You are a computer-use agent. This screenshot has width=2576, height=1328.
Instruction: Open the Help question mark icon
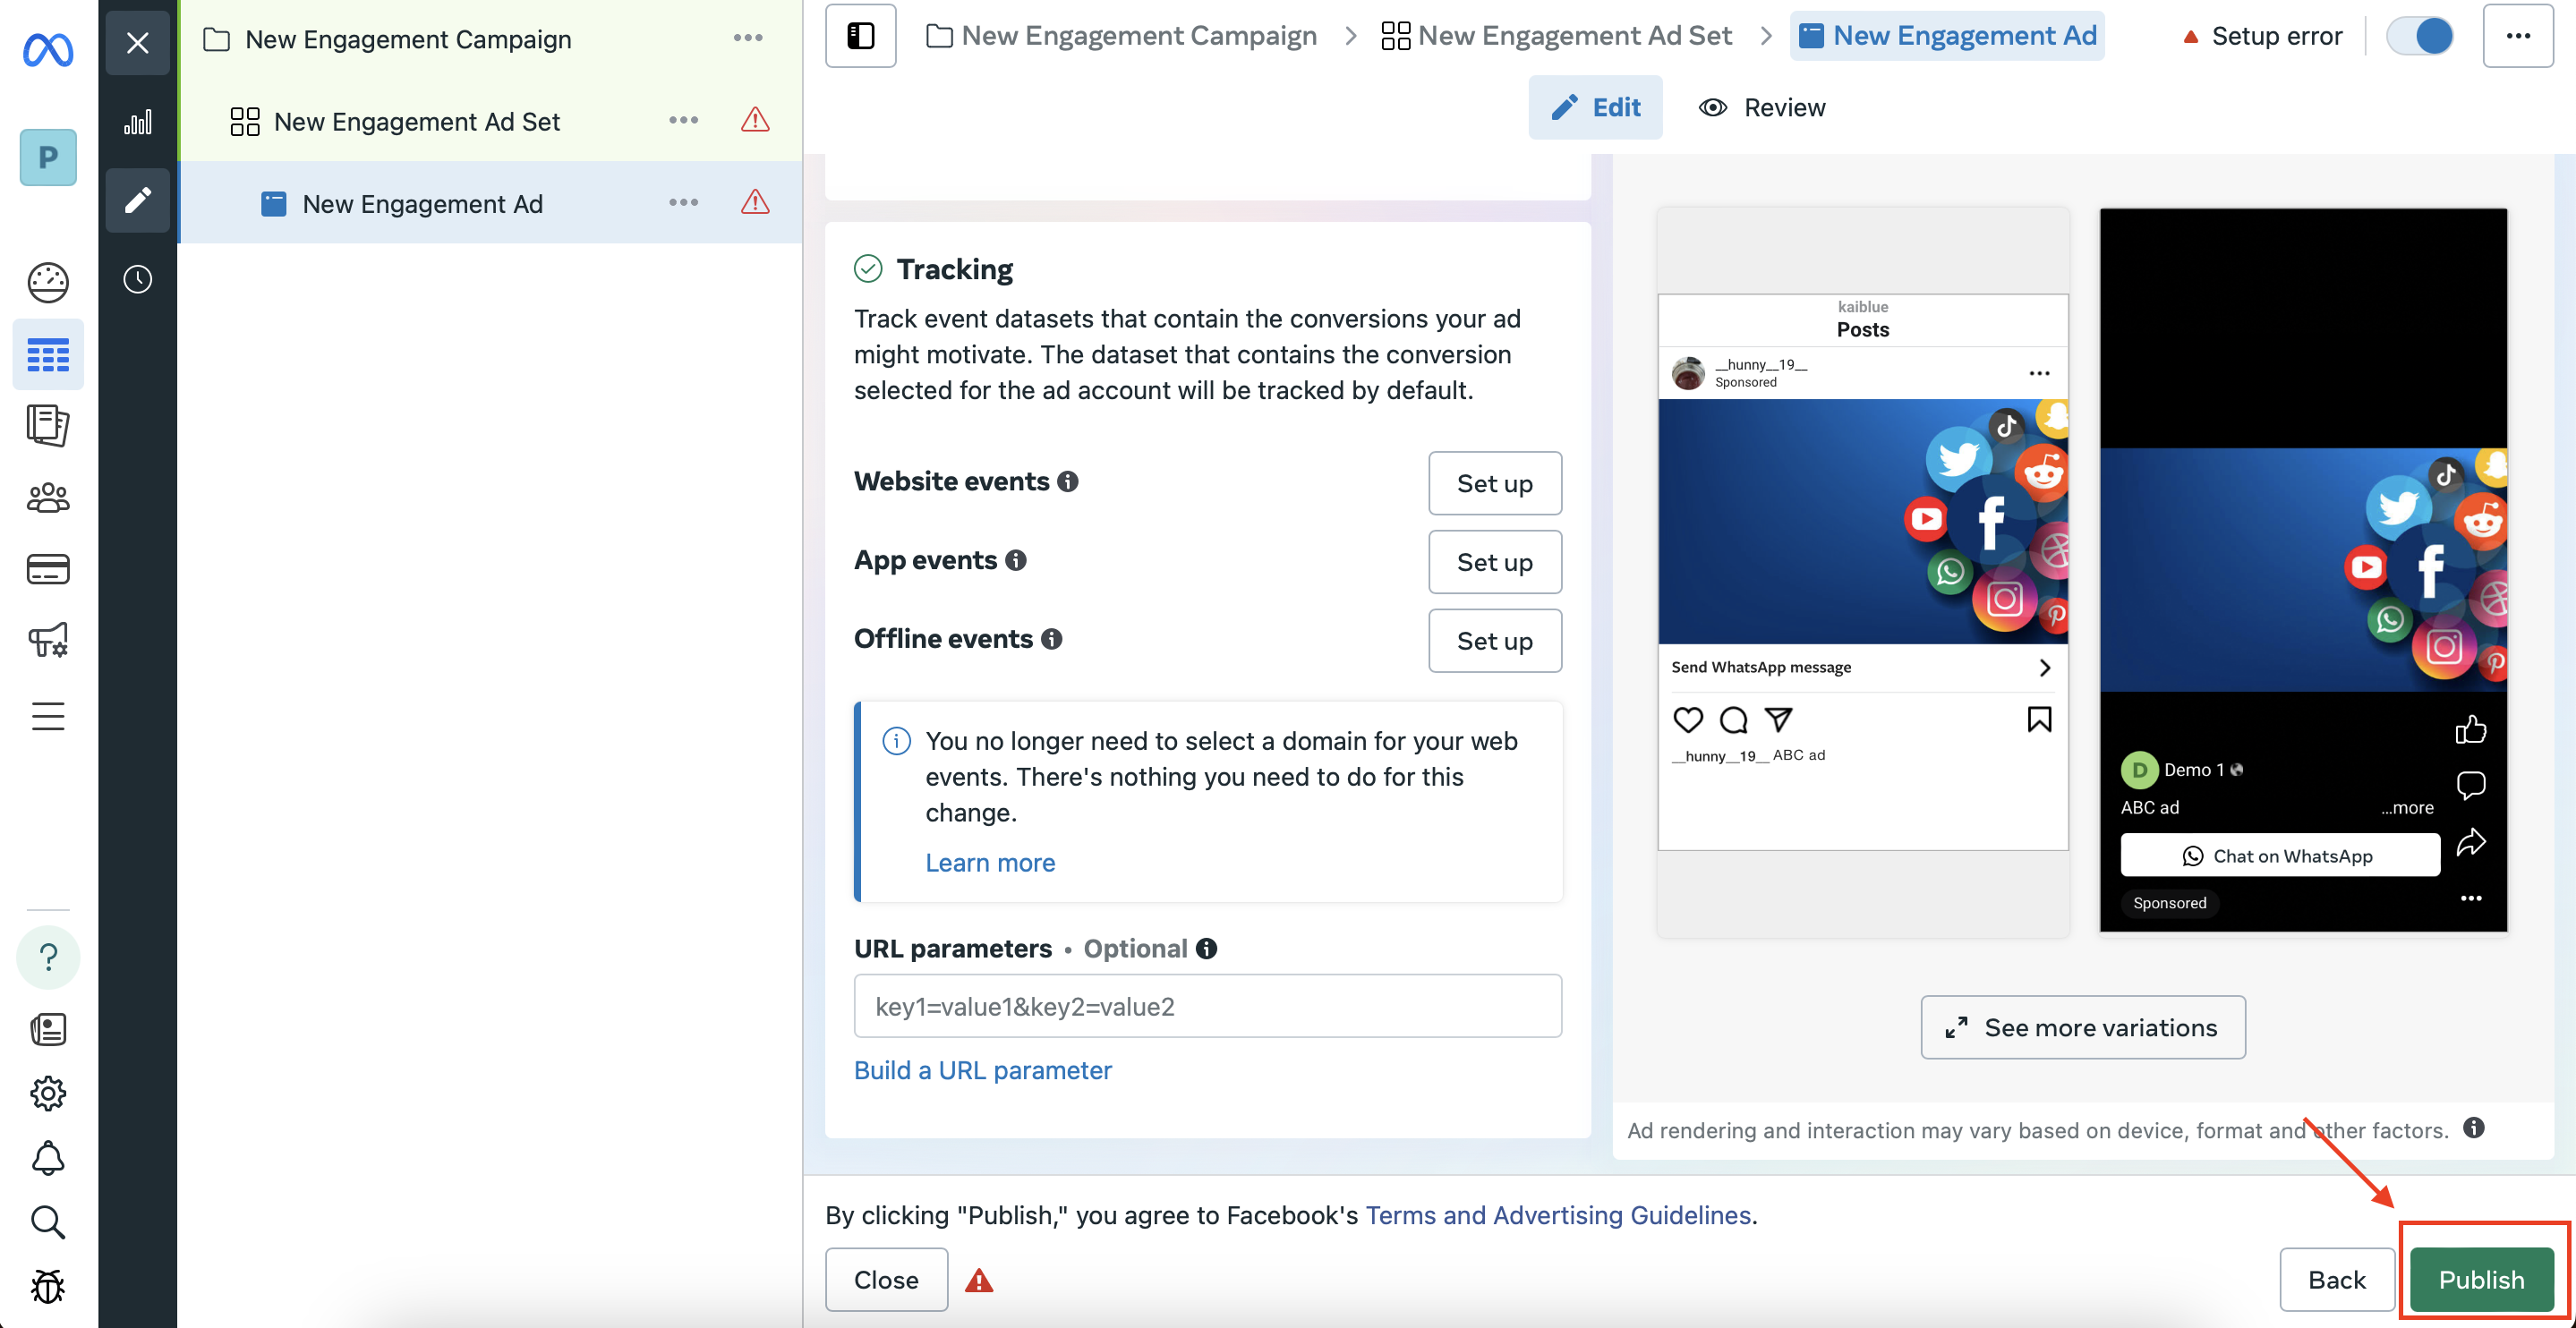pyautogui.click(x=48, y=957)
